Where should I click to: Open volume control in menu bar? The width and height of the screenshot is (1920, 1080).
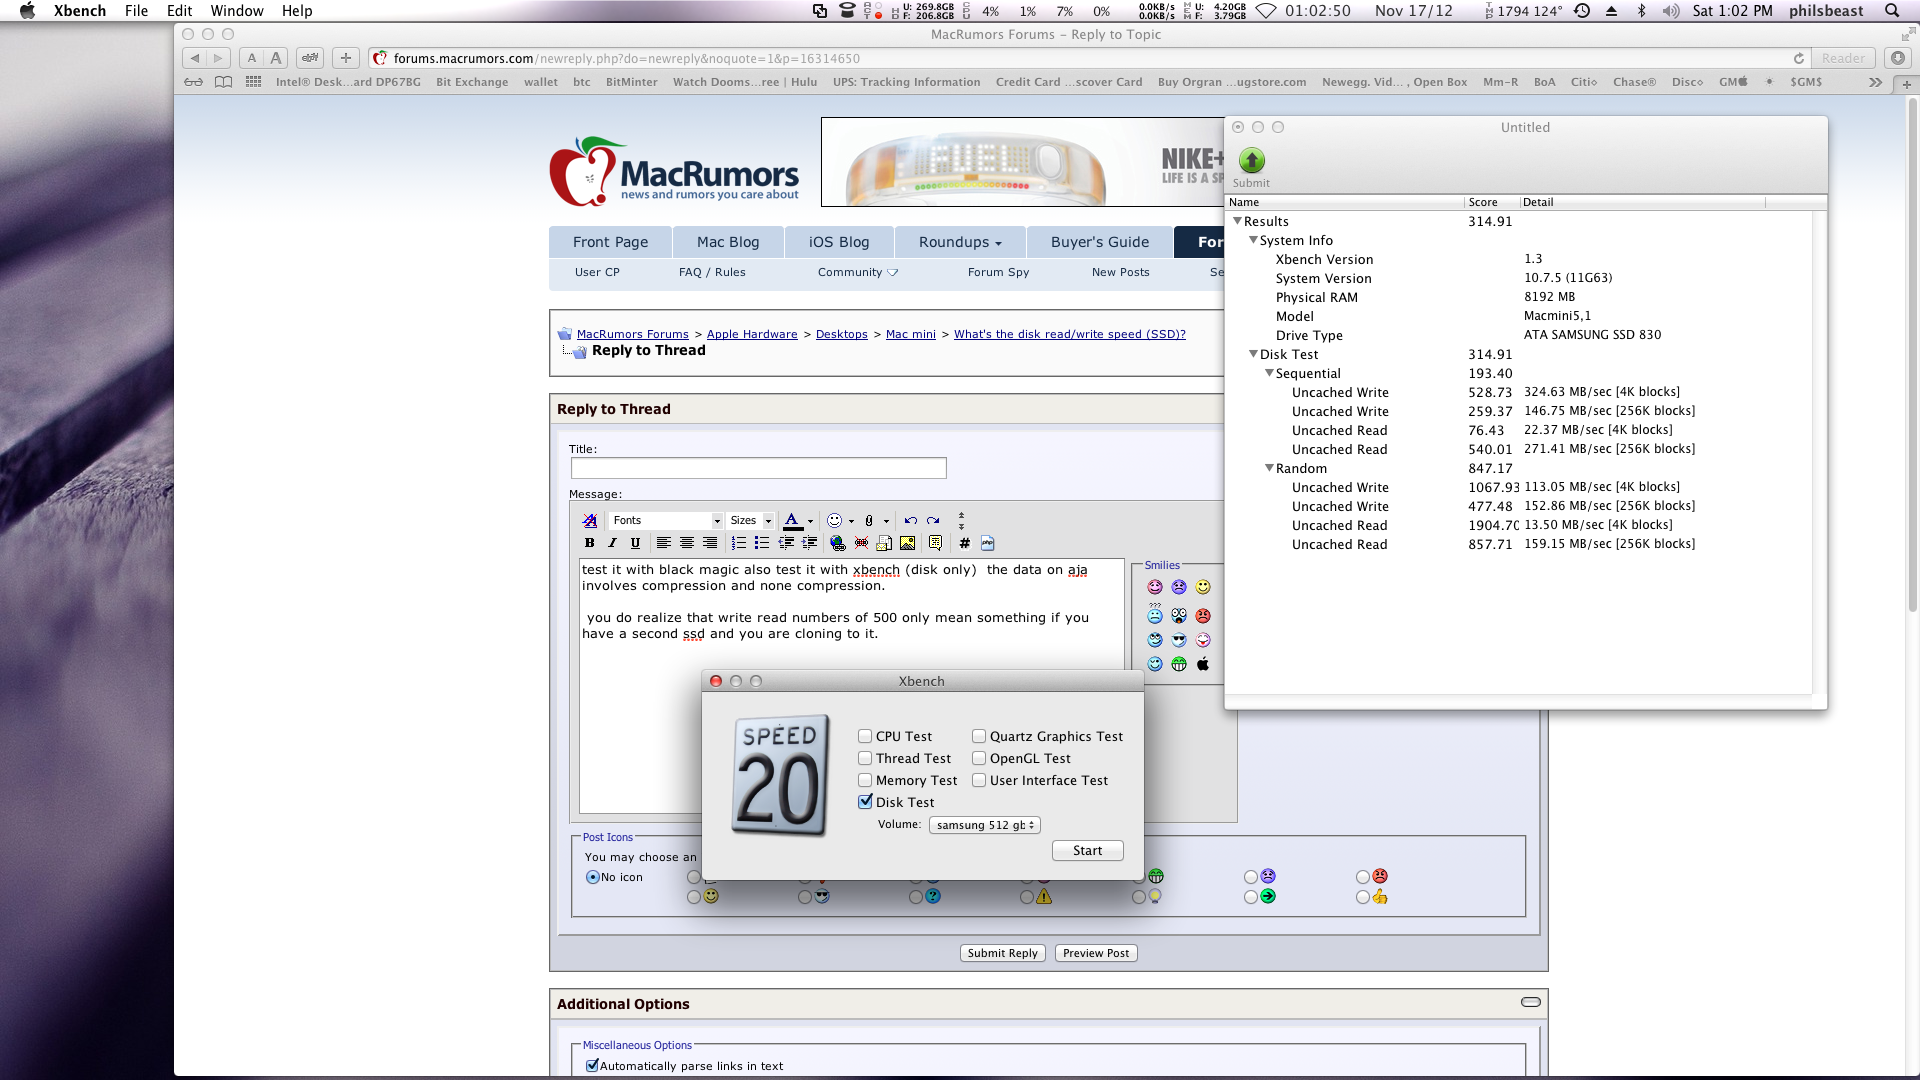pos(1671,11)
